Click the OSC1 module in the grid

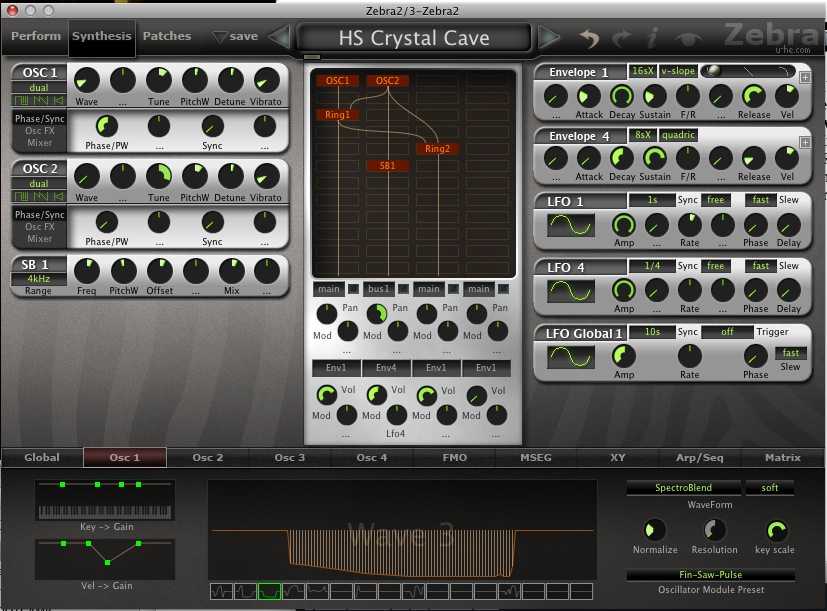tap(337, 81)
